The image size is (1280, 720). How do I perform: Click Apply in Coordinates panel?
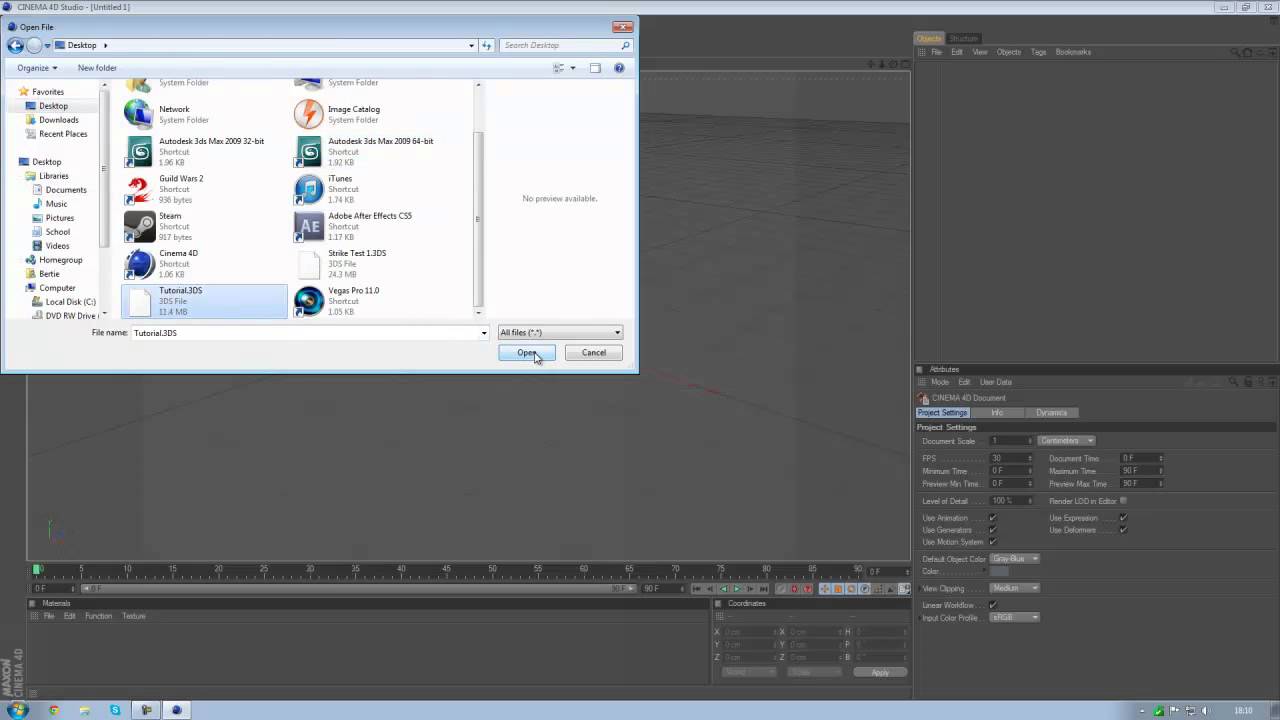[880, 672]
